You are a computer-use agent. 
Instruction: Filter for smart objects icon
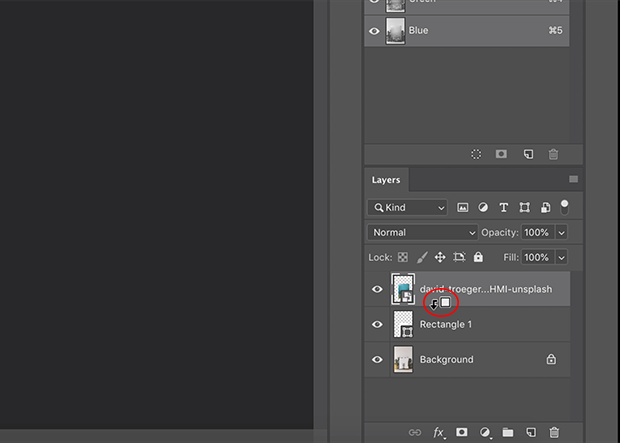545,207
